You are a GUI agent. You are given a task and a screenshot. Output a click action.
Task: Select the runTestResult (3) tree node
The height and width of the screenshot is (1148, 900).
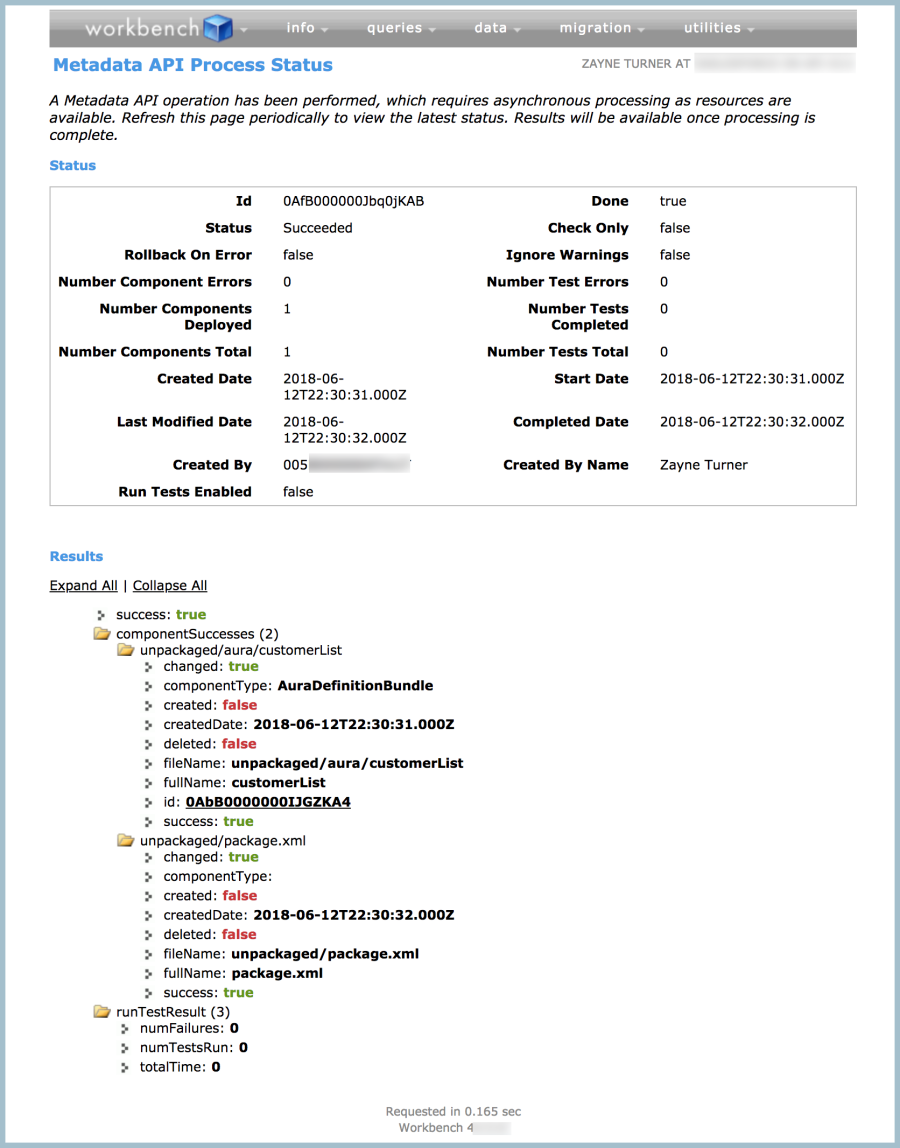point(173,1012)
